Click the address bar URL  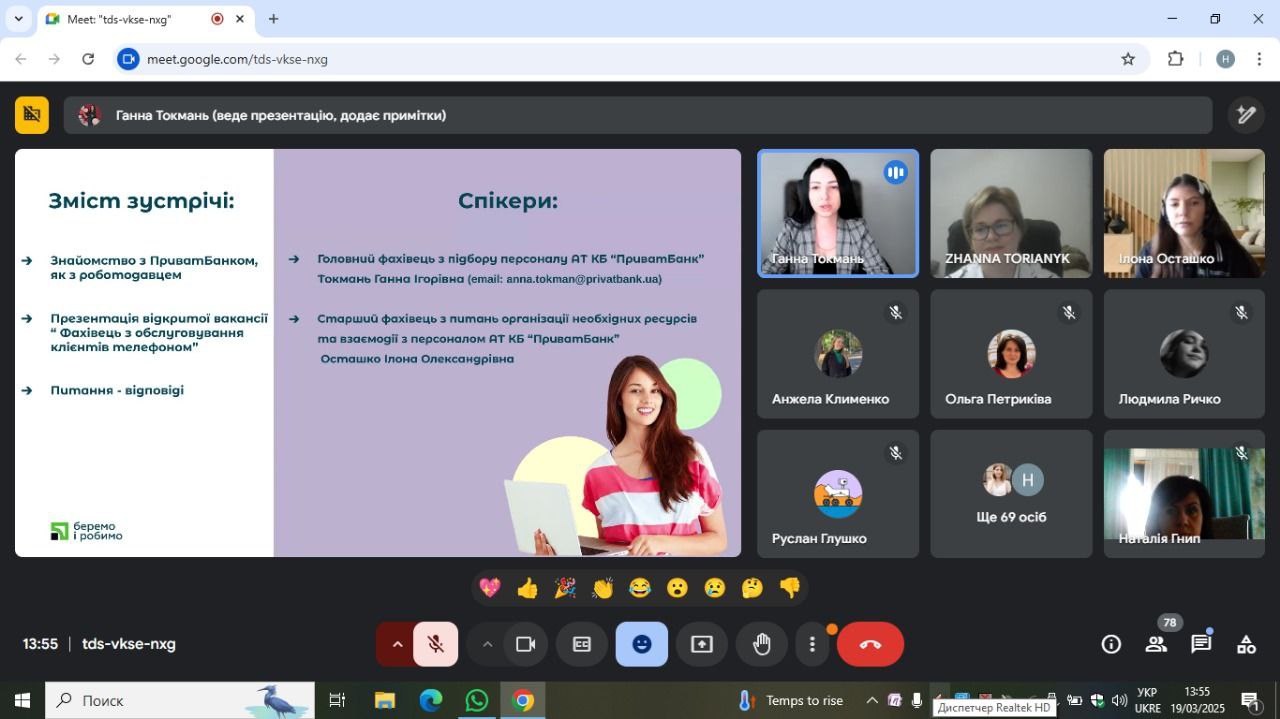pos(237,59)
